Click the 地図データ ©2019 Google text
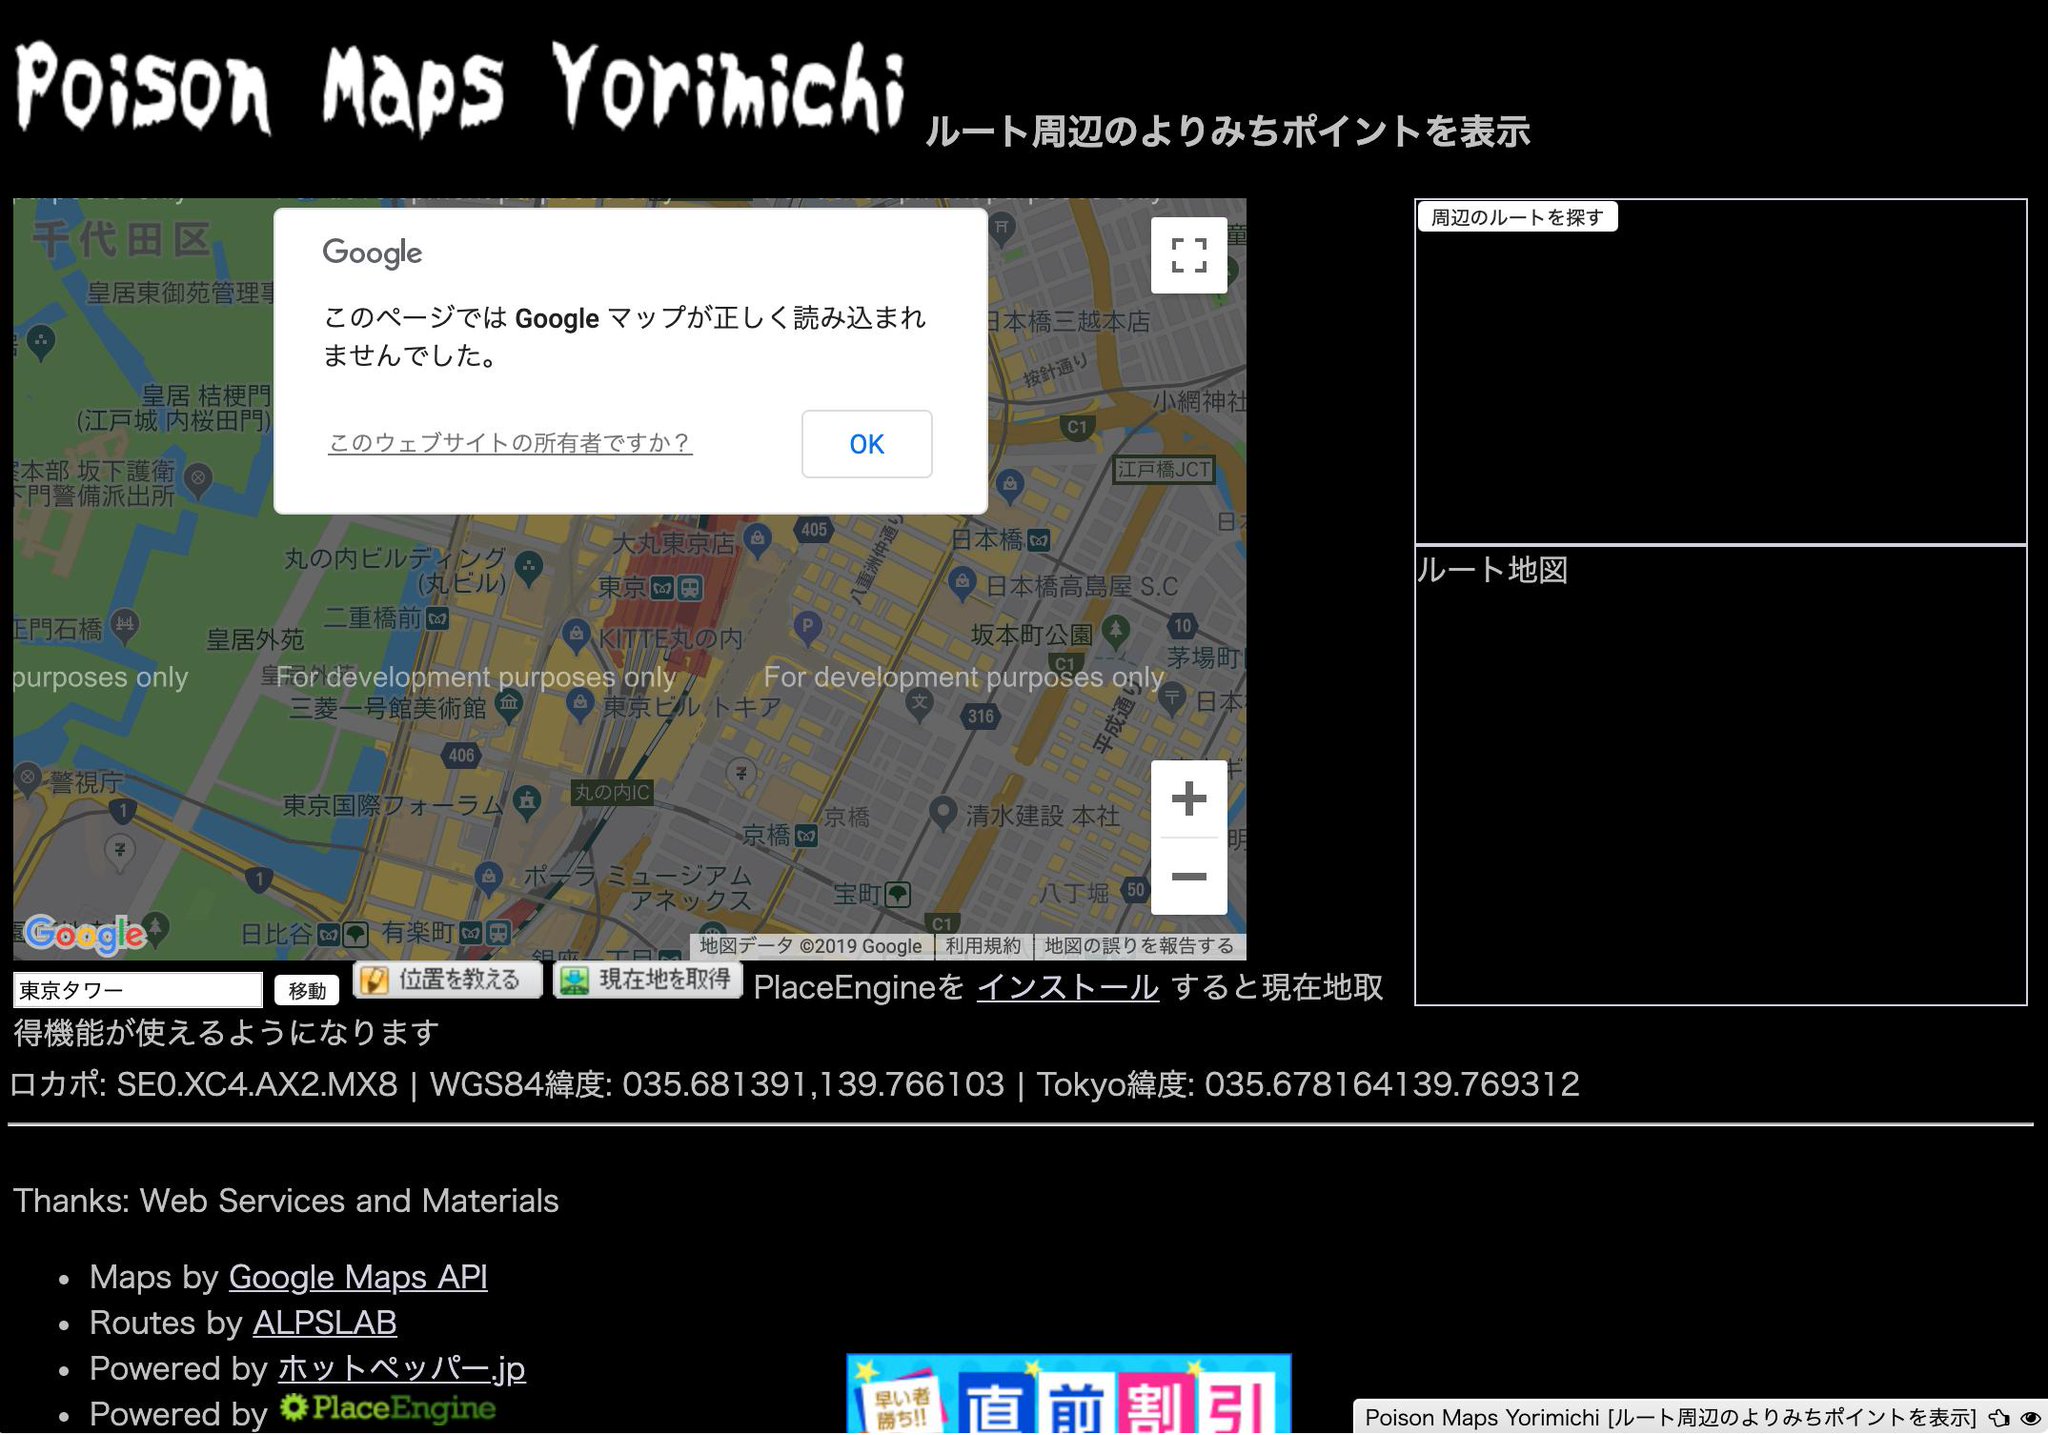Image resolution: width=2048 pixels, height=1435 pixels. click(810, 946)
